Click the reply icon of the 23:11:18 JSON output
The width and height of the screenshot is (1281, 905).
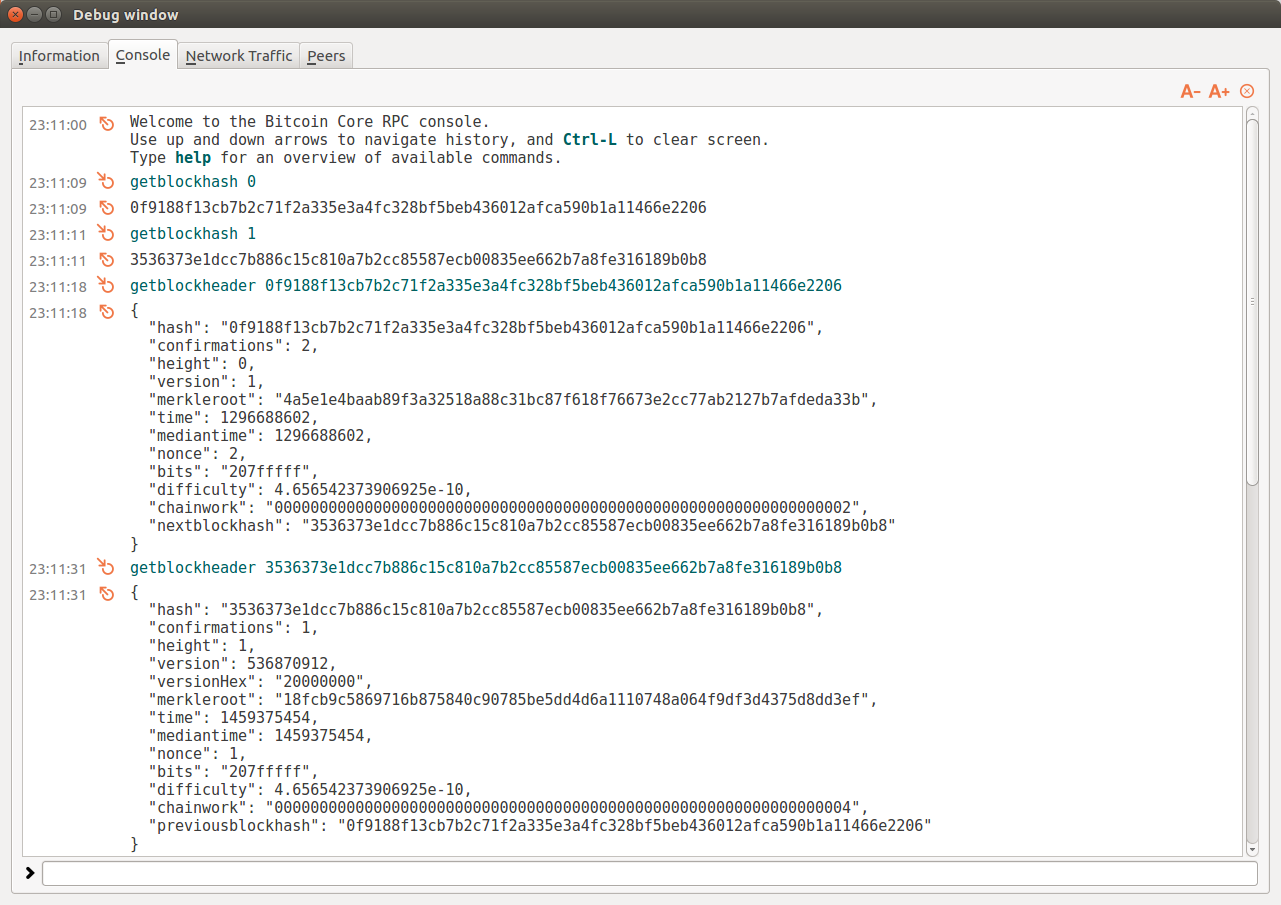(107, 312)
